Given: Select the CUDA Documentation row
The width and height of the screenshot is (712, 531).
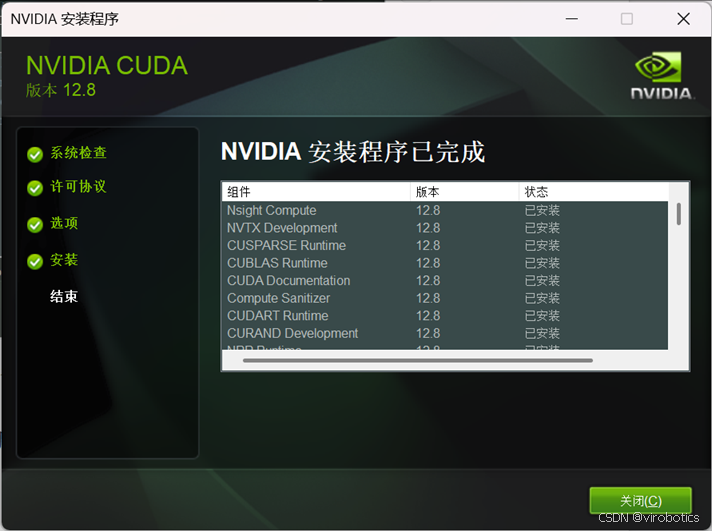Looking at the screenshot, I should (445, 281).
